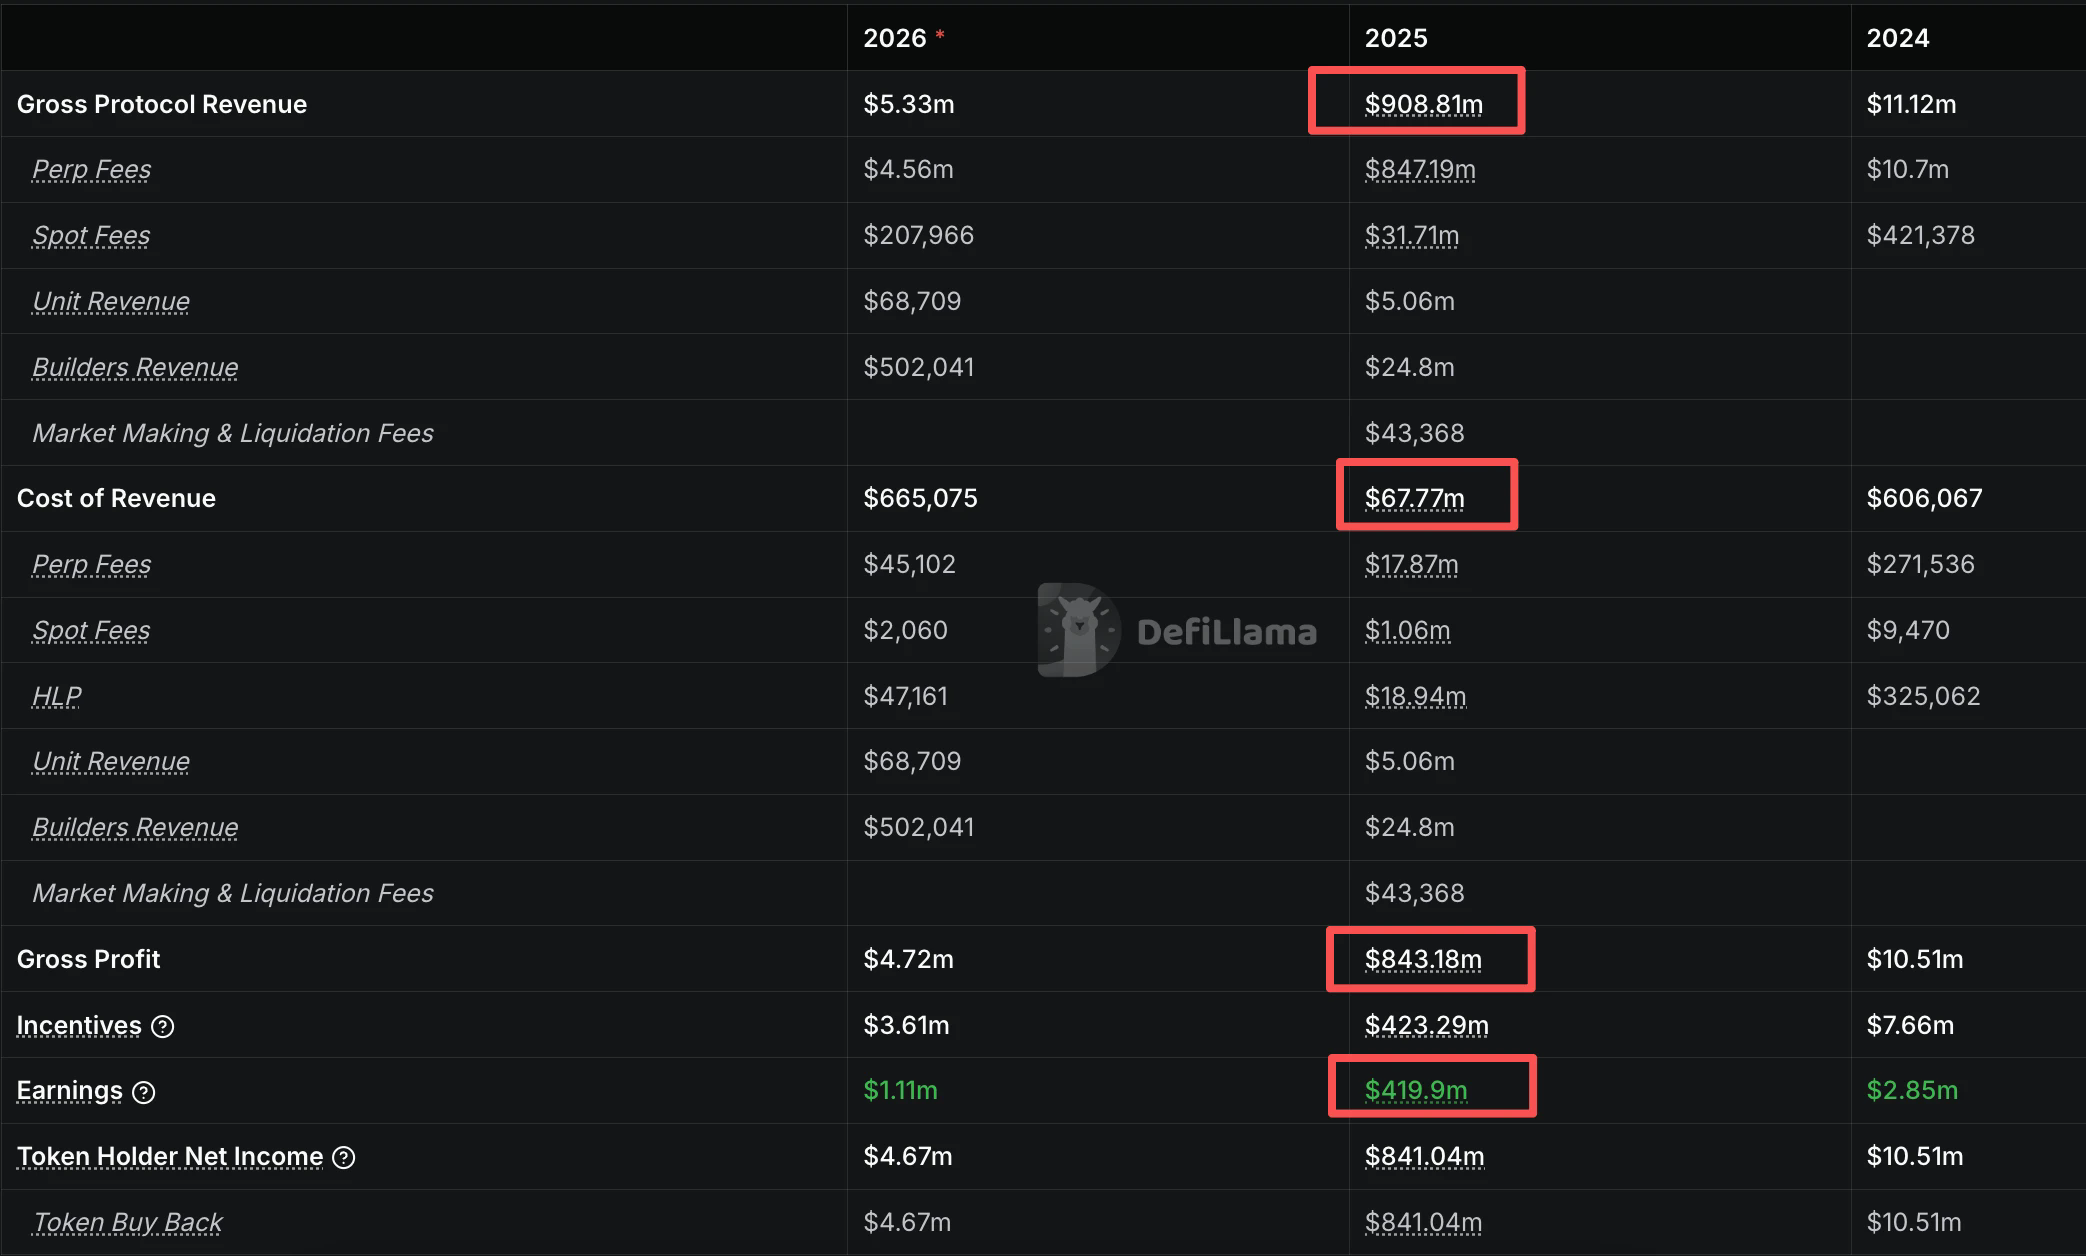Open the 2025 Gross Profit value $843.18m
Image resolution: width=2086 pixels, height=1256 pixels.
[1423, 959]
